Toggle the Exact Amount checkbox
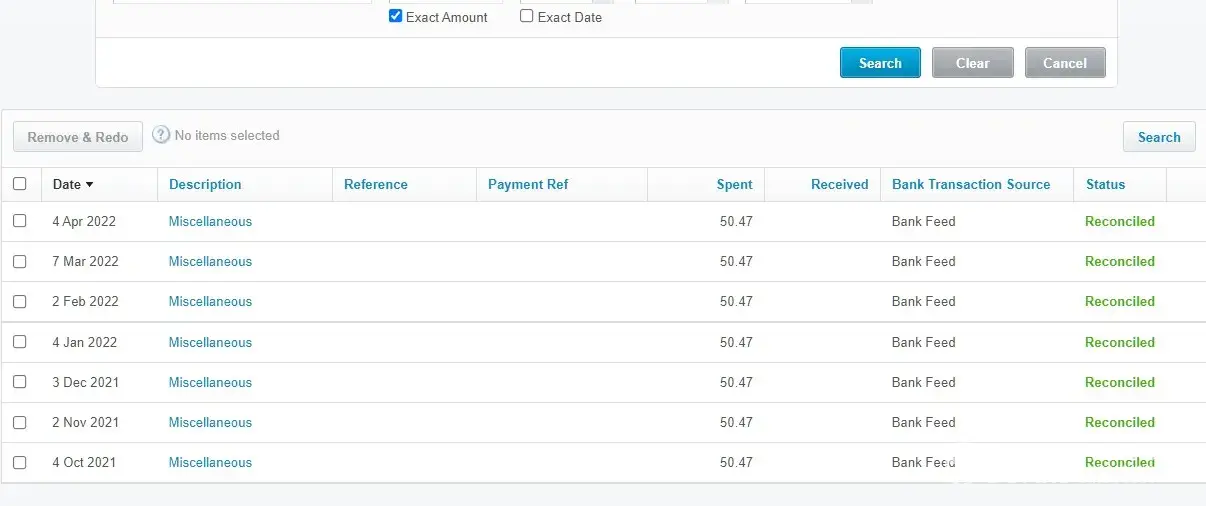 (395, 16)
